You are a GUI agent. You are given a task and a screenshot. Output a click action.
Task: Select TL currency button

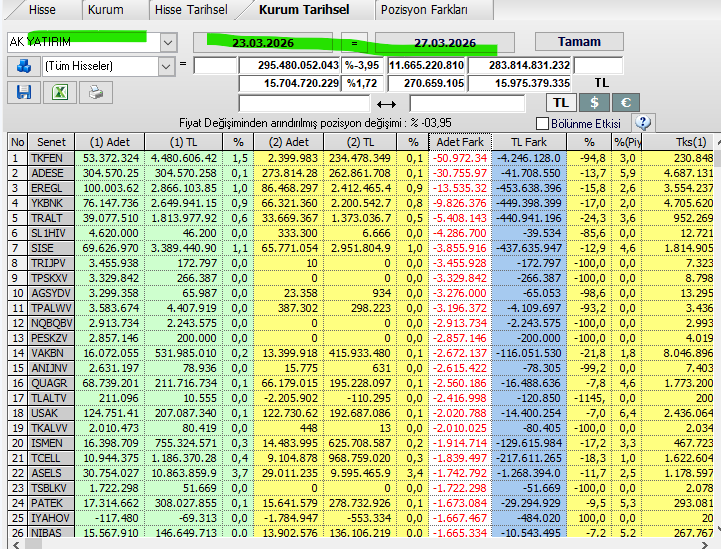(561, 103)
